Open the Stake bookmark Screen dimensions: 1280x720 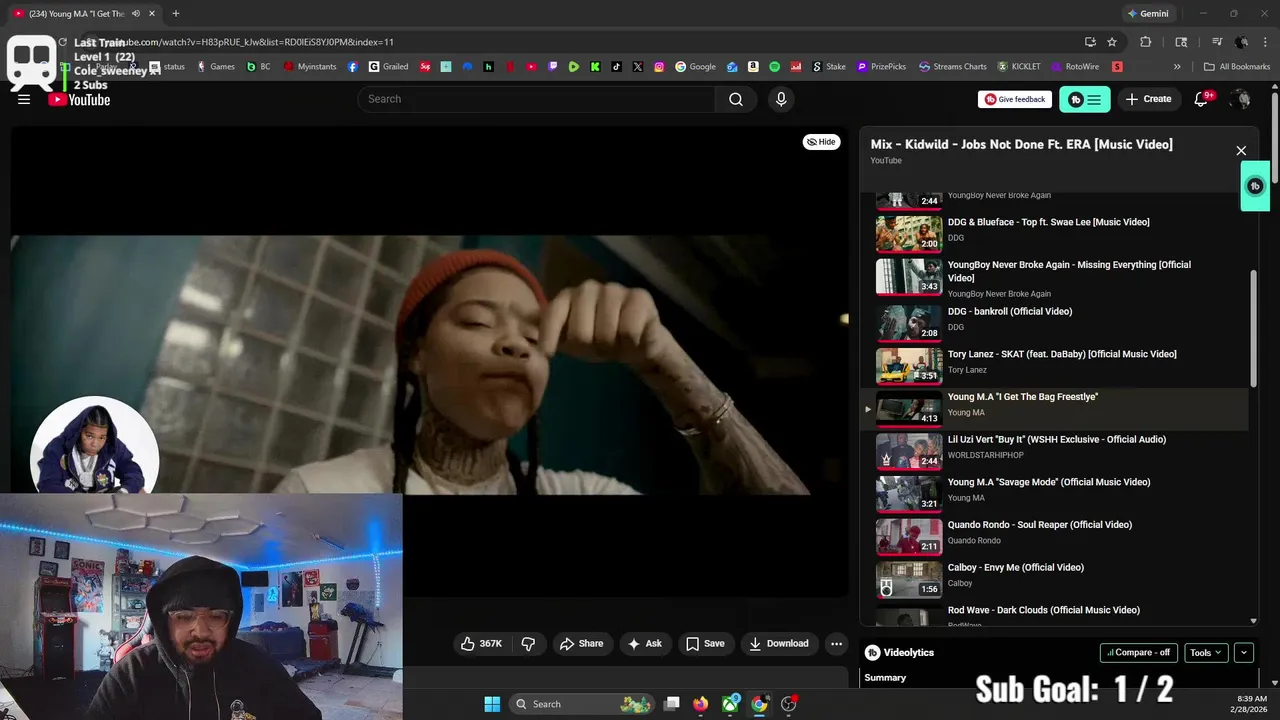(829, 67)
